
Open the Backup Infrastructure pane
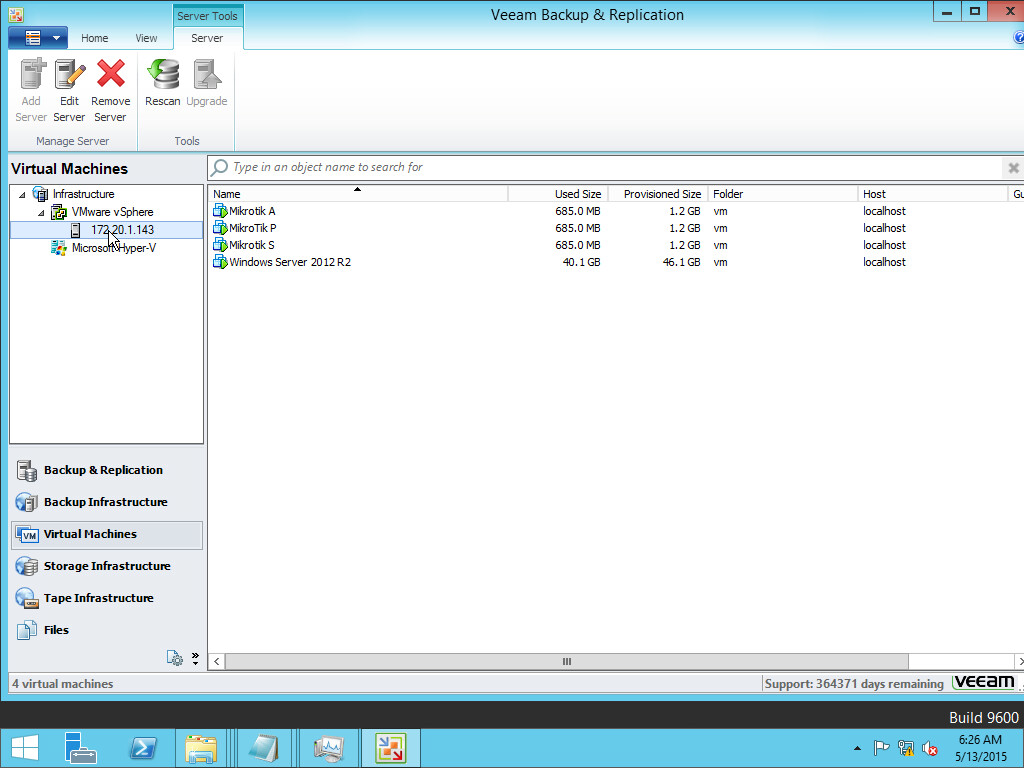coord(107,502)
